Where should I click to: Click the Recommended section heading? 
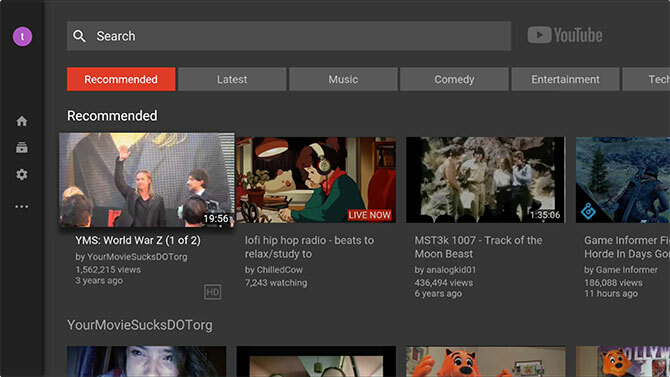pos(112,116)
